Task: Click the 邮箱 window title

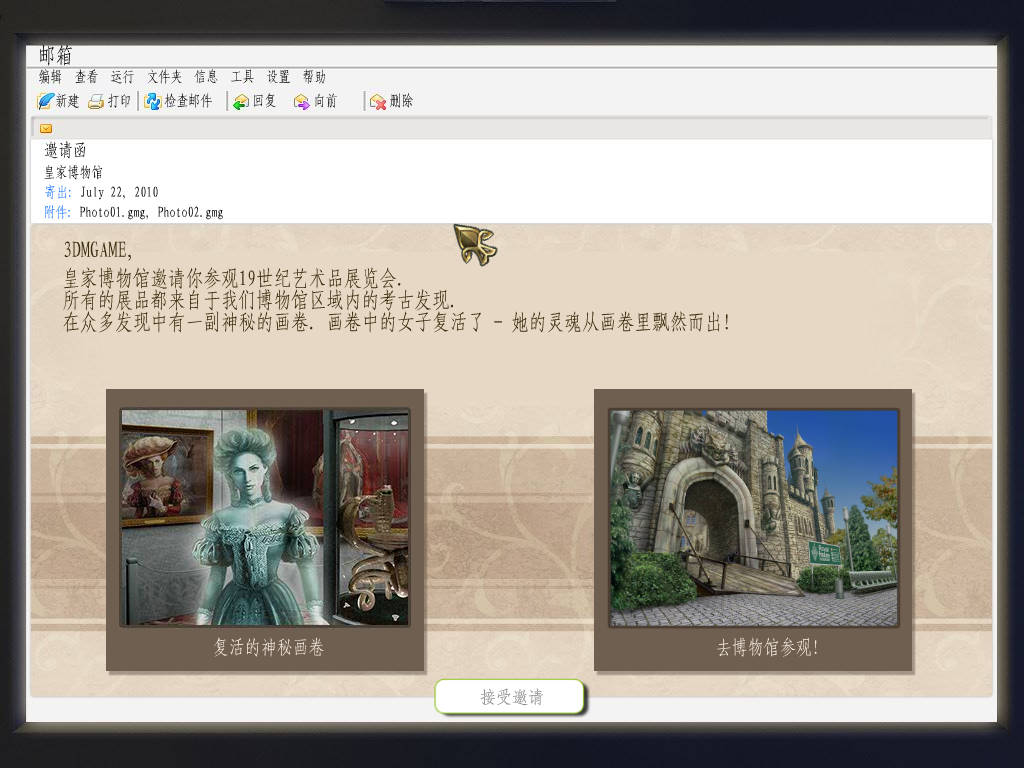Action: pyautogui.click(x=56, y=55)
